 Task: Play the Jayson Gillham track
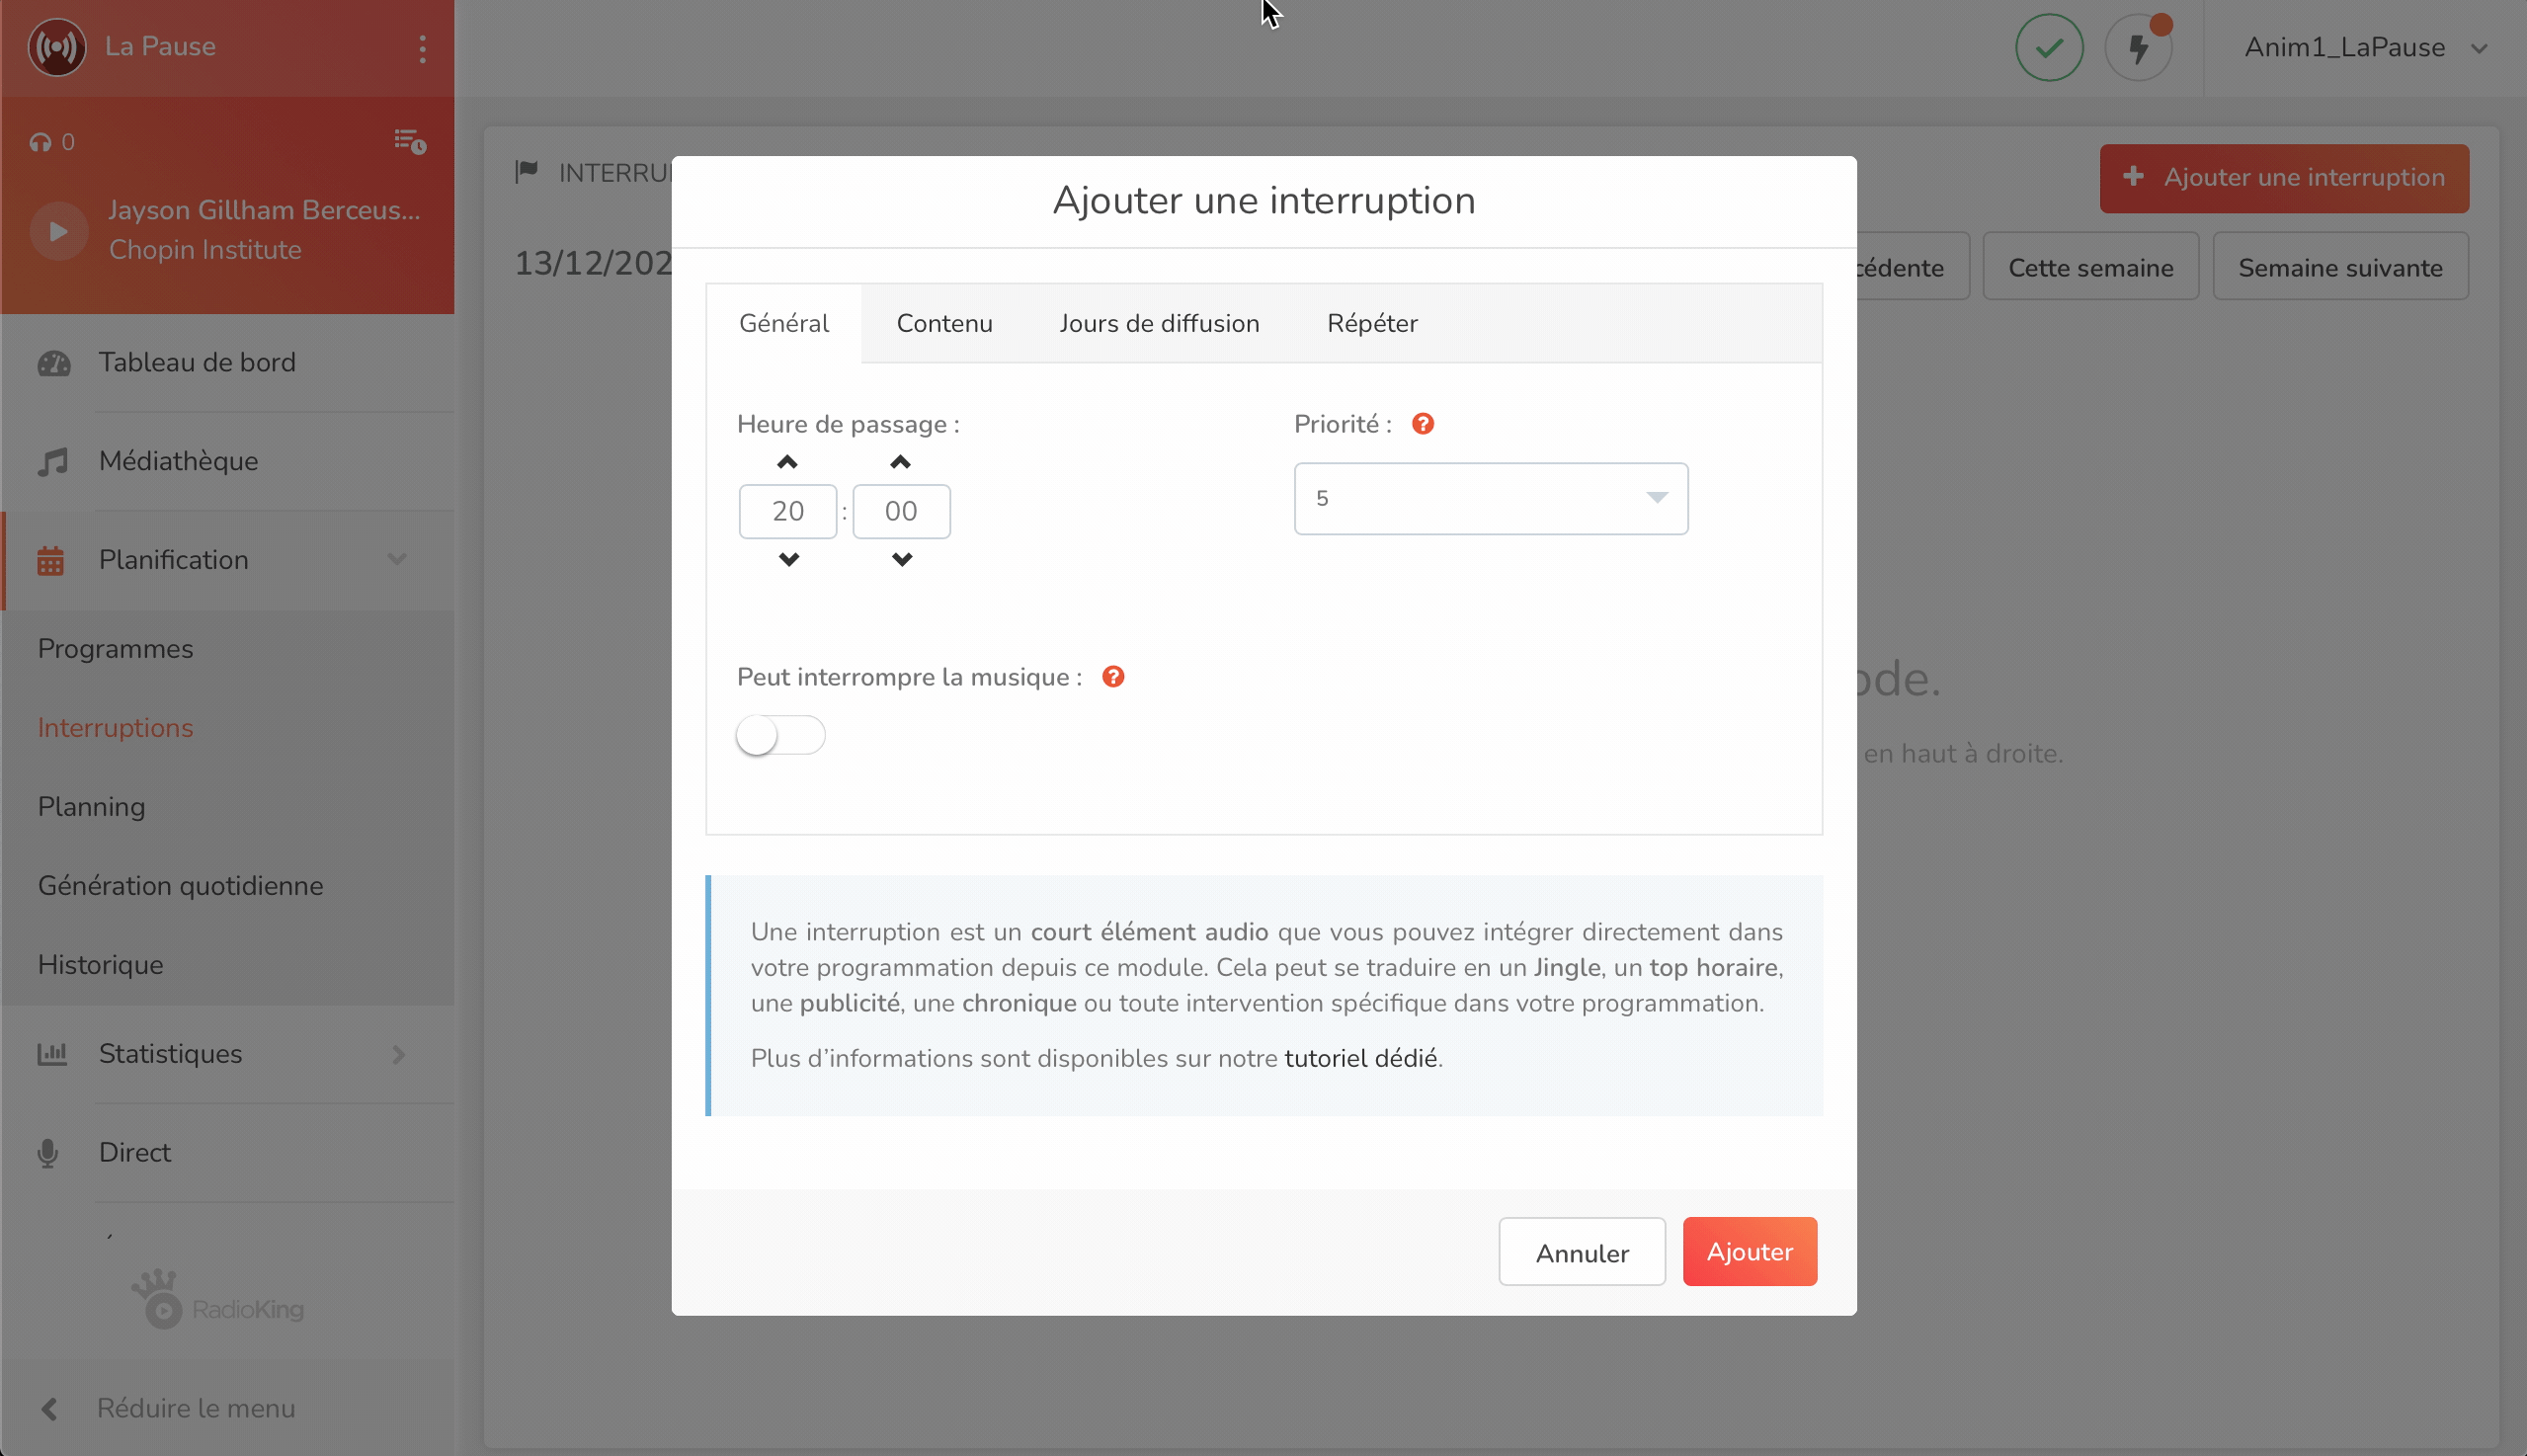[59, 231]
